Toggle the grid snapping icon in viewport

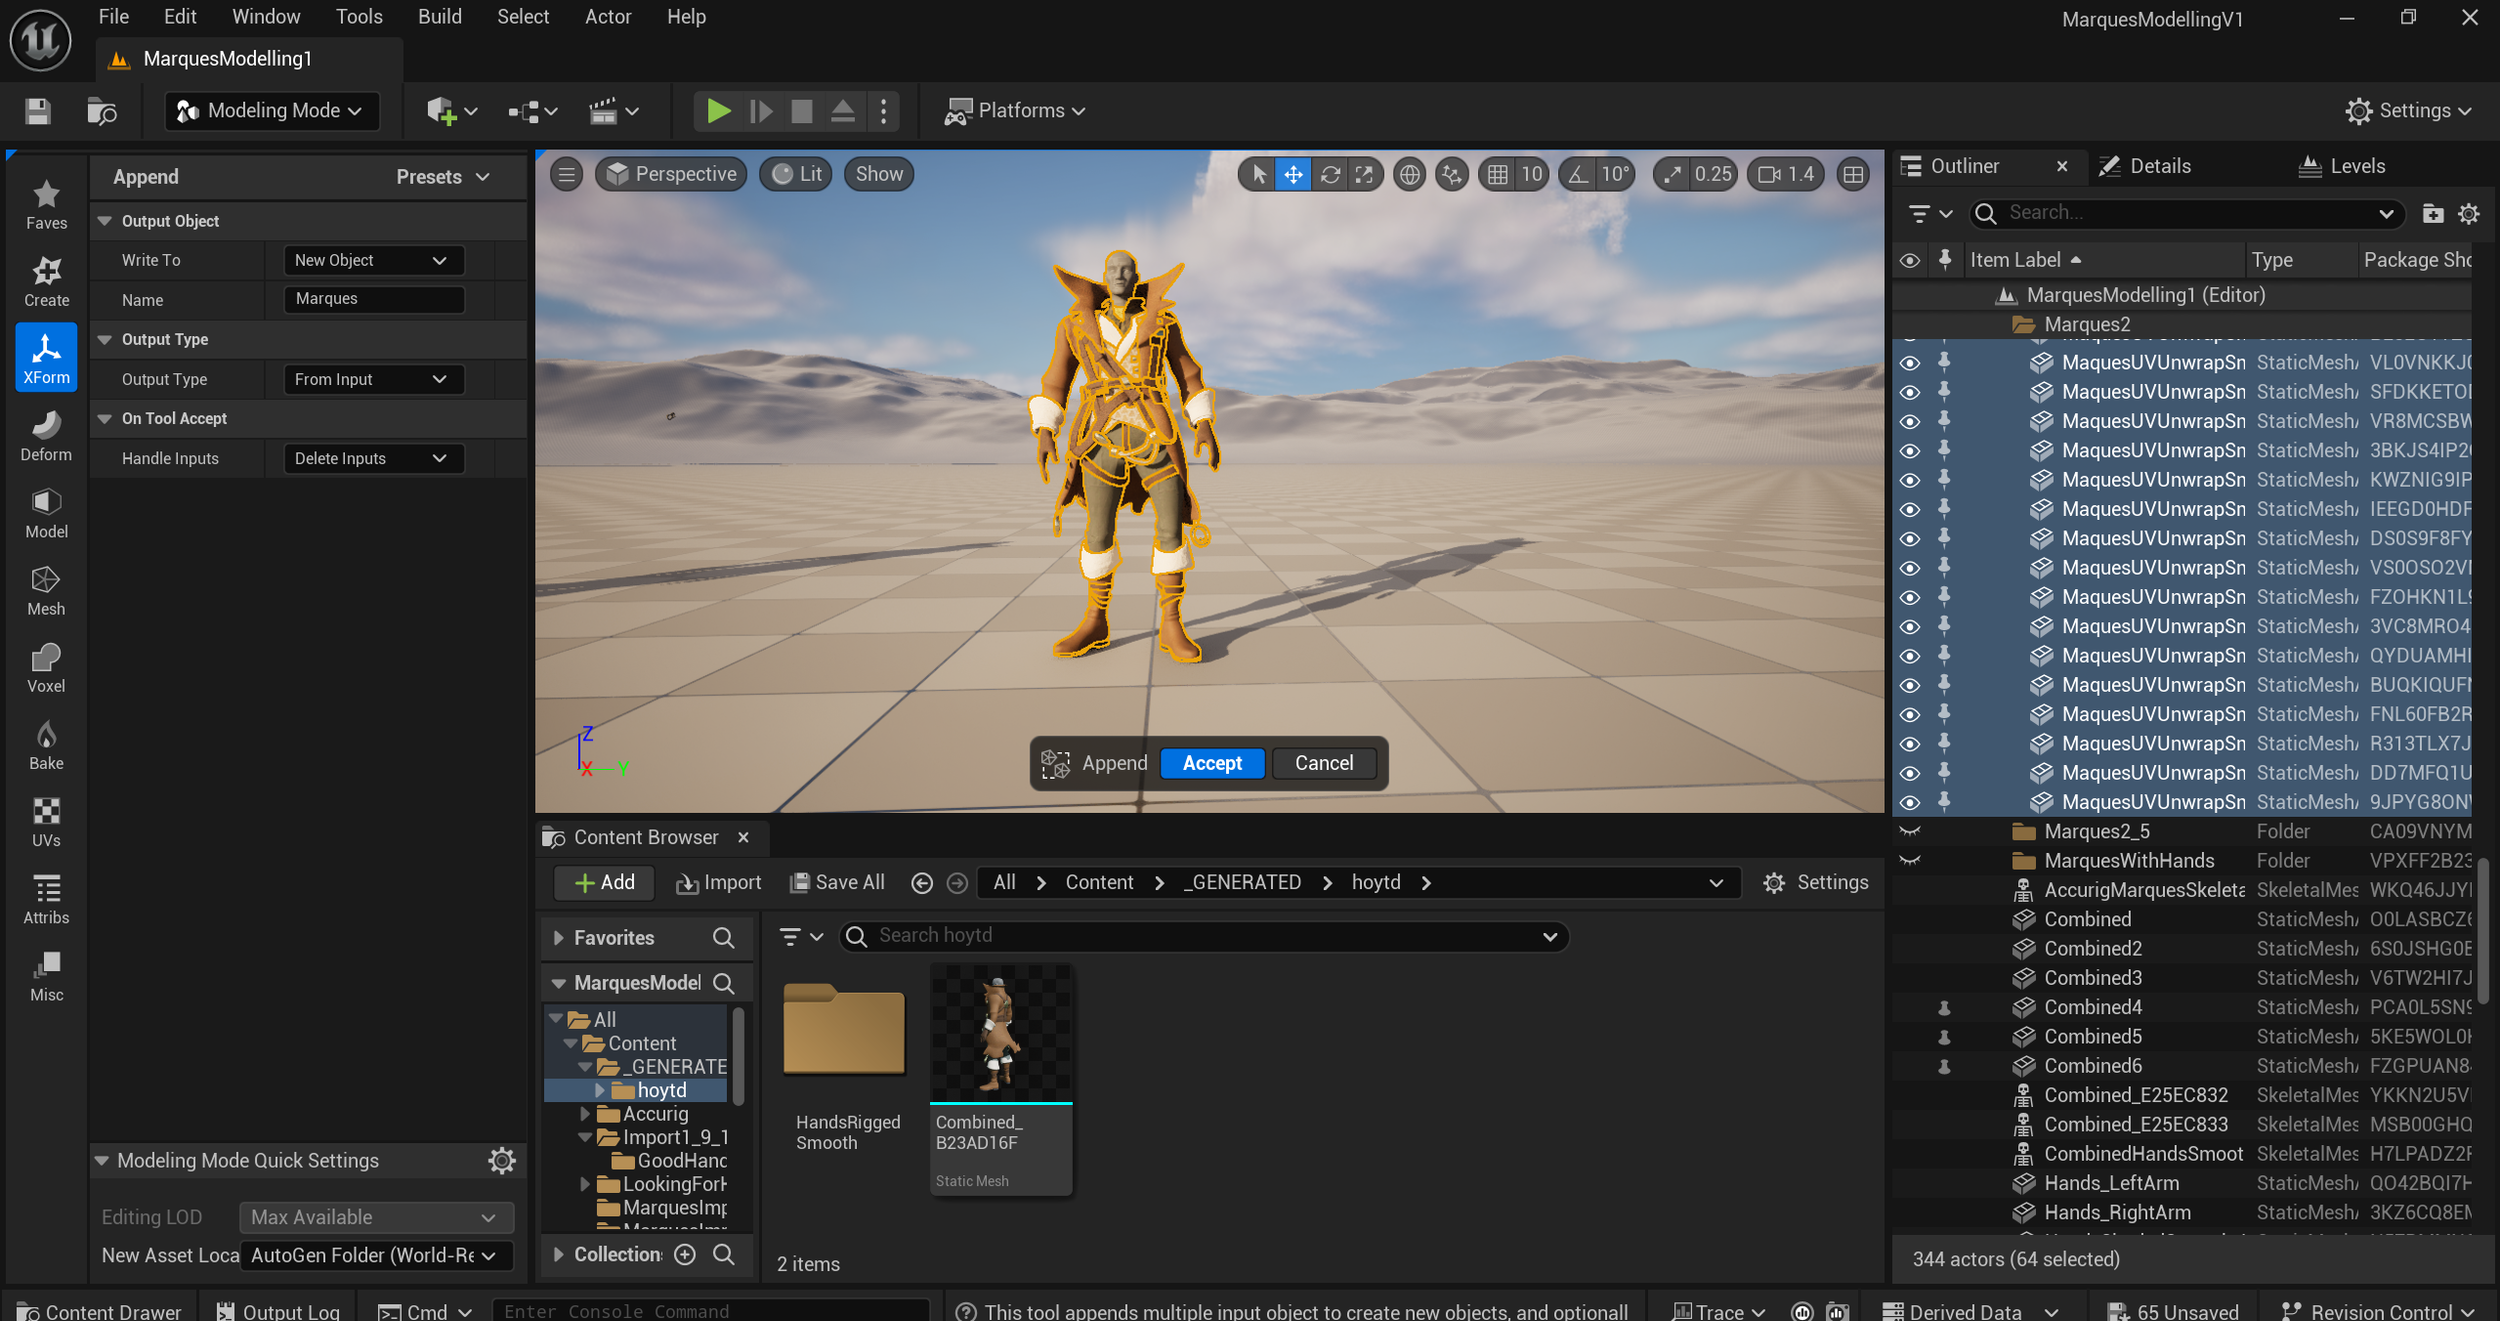[1497, 175]
